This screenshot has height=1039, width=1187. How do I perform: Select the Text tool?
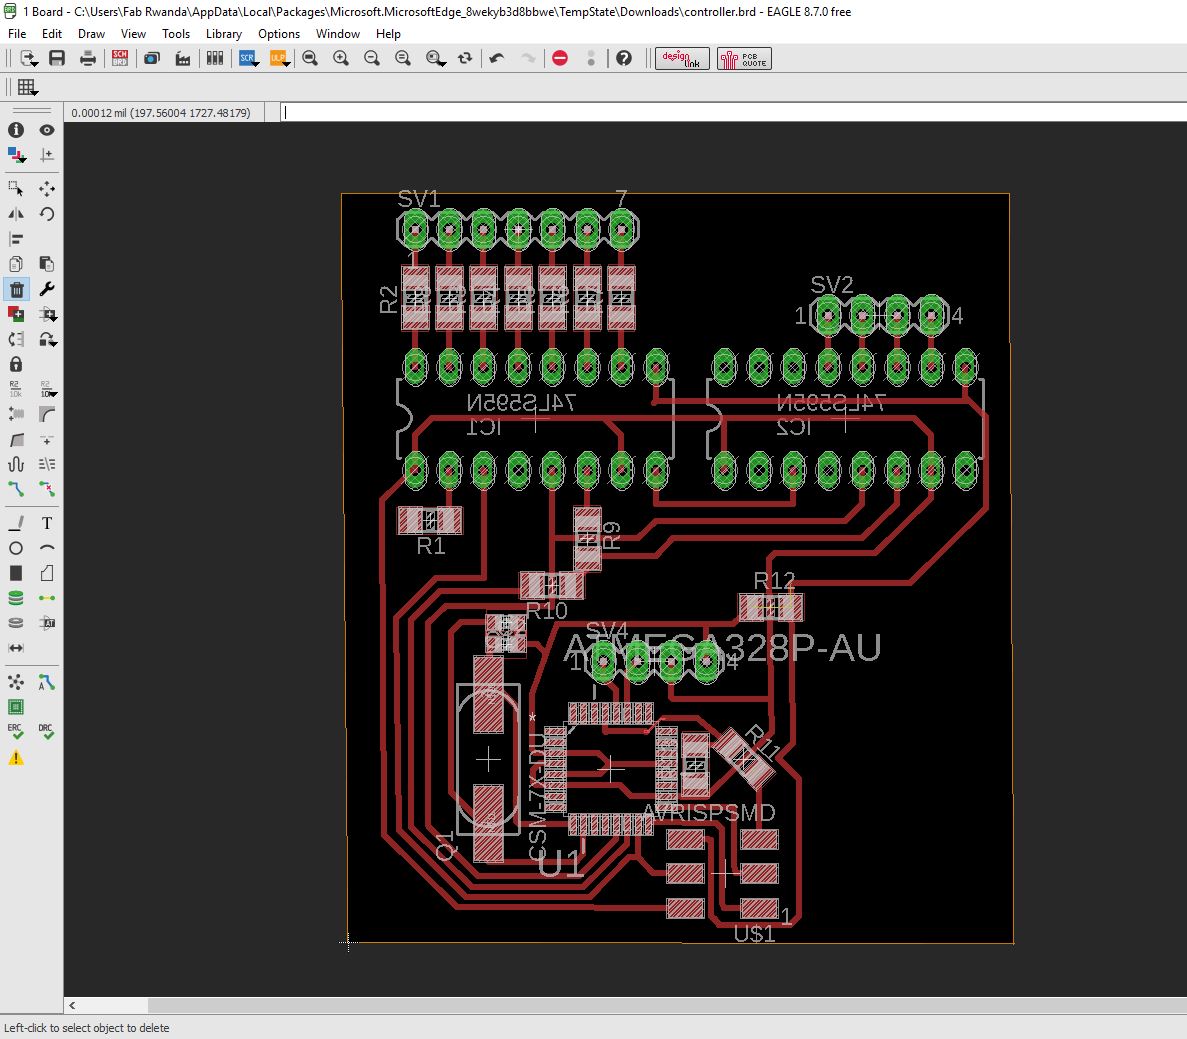point(46,523)
